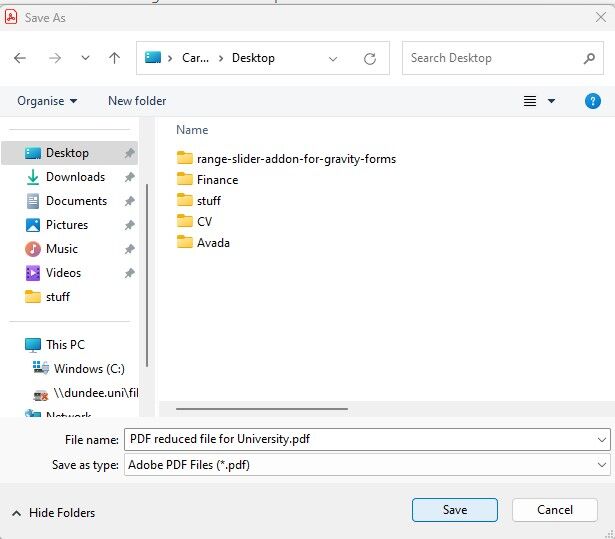Expand the address bar history dropdown
The width and height of the screenshot is (615, 539).
(x=333, y=59)
